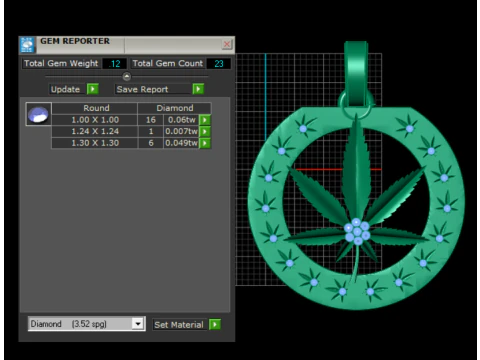Click the Gem Reporter panel logo icon
The image size is (480, 360).
tap(27, 45)
